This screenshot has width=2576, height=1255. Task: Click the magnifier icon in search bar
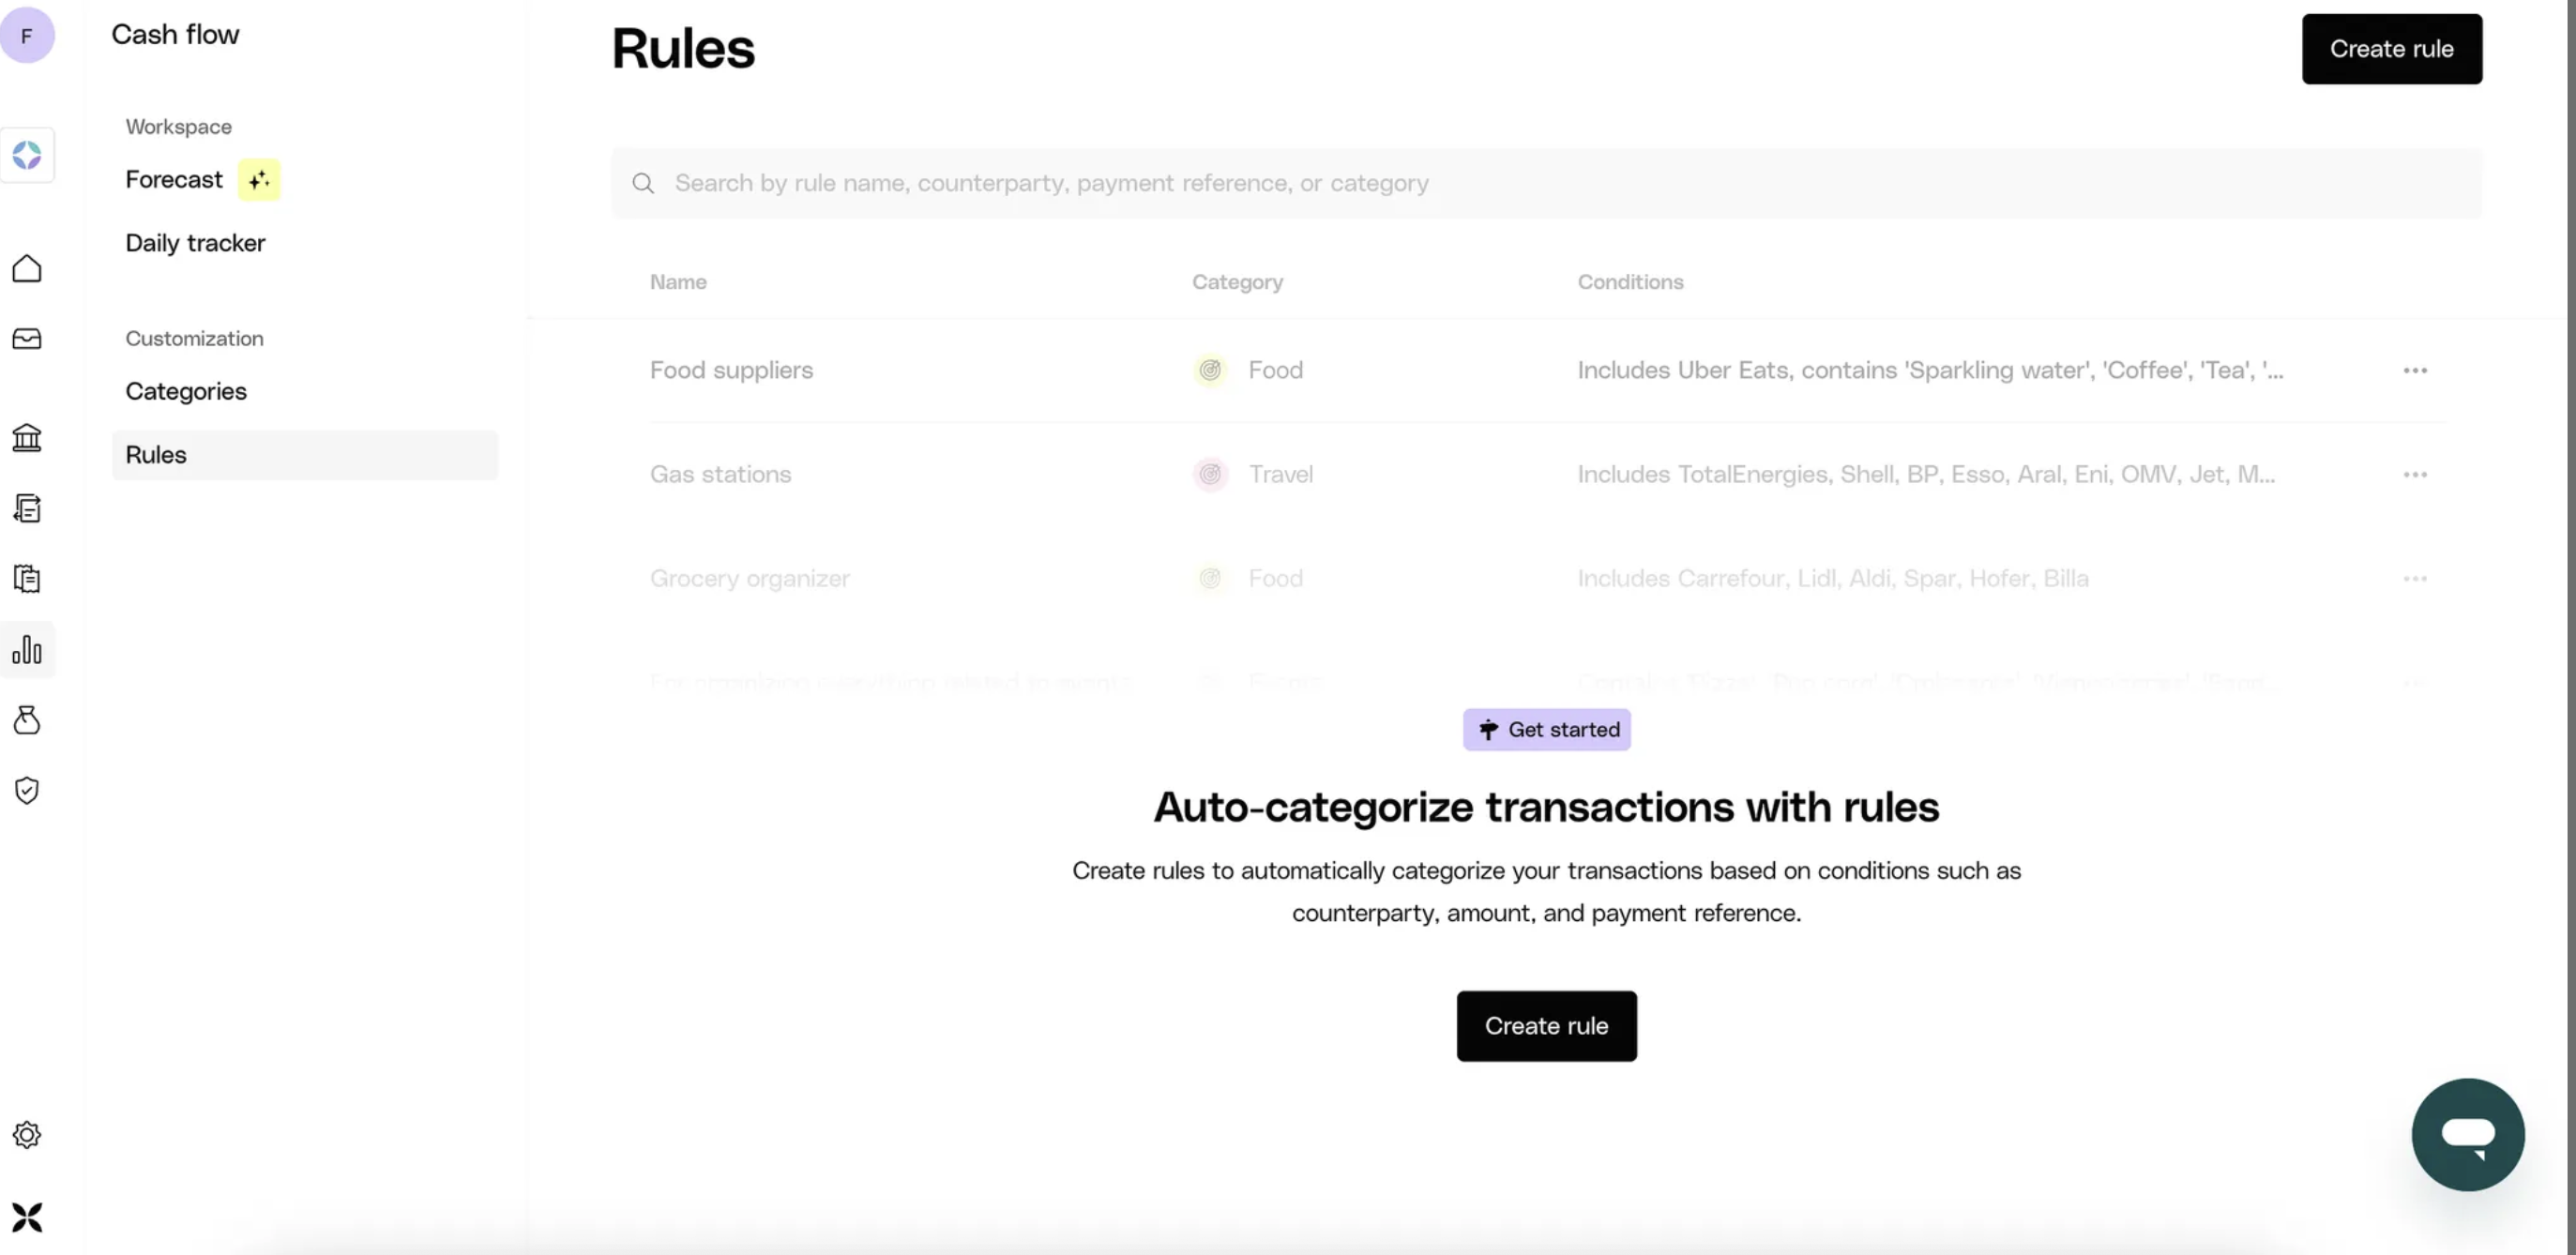click(643, 183)
